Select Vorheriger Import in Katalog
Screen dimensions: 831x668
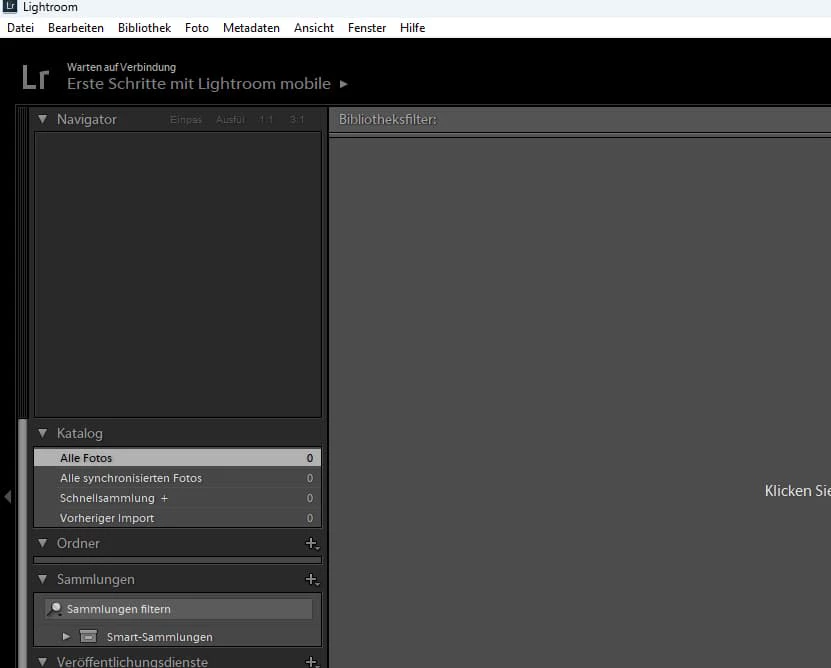point(178,518)
